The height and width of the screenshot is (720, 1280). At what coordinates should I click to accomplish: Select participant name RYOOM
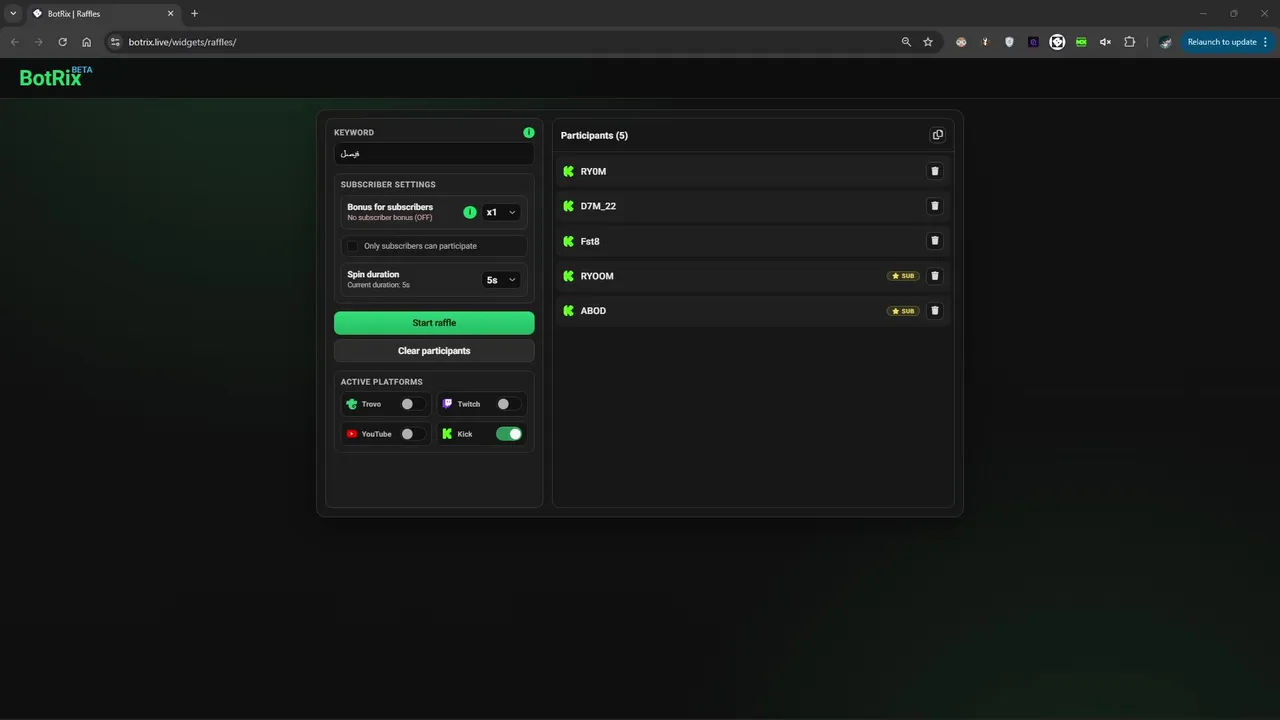[x=597, y=276]
